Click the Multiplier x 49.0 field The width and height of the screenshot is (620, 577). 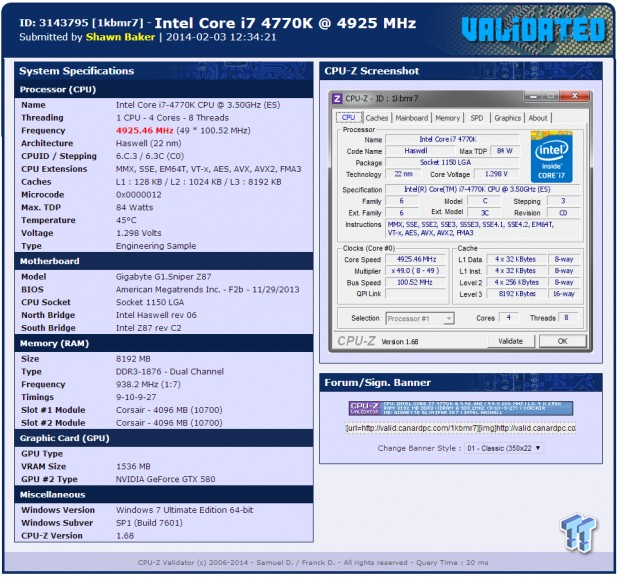pyautogui.click(x=416, y=271)
